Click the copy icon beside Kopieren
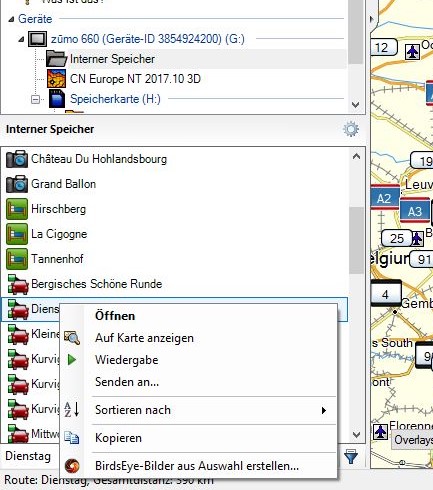Image resolution: width=433 pixels, height=490 pixels. [x=72, y=438]
